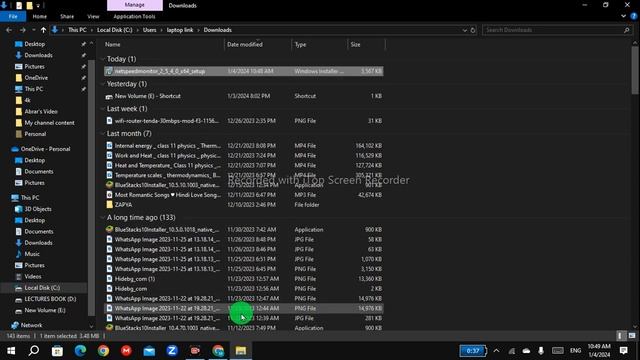Screen dimensions: 640x360
Task: Select 'New Volume (E) - Shortcut' file
Action: 244,96
